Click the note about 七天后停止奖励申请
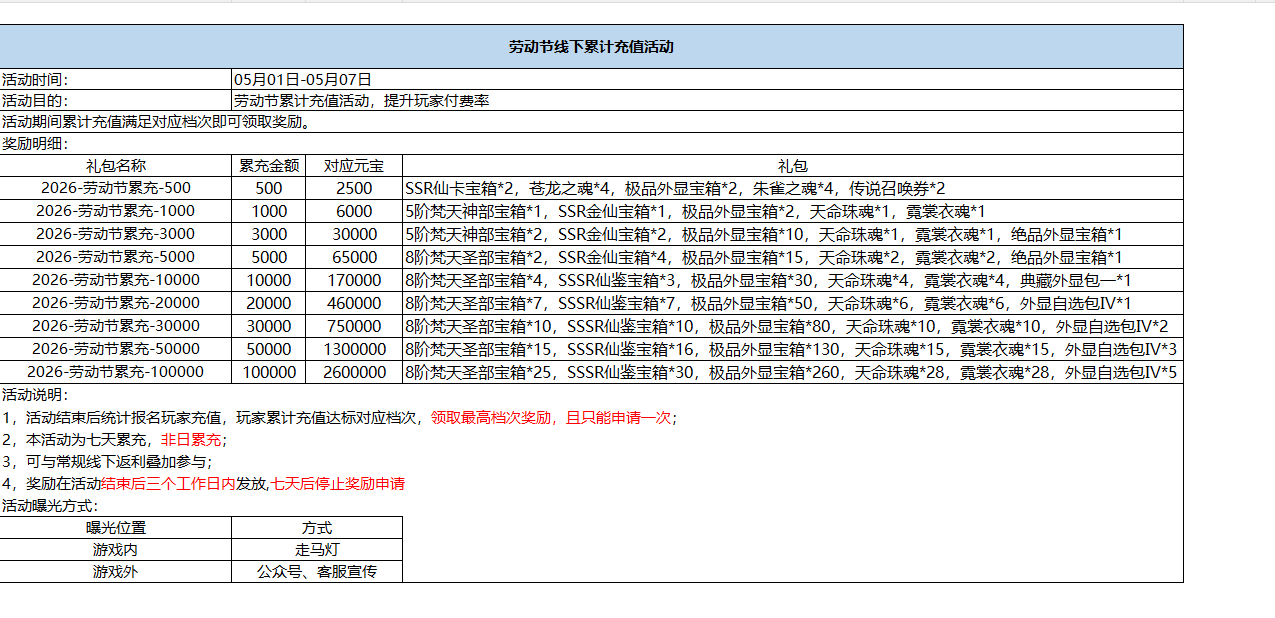The image size is (1275, 618). 338,484
